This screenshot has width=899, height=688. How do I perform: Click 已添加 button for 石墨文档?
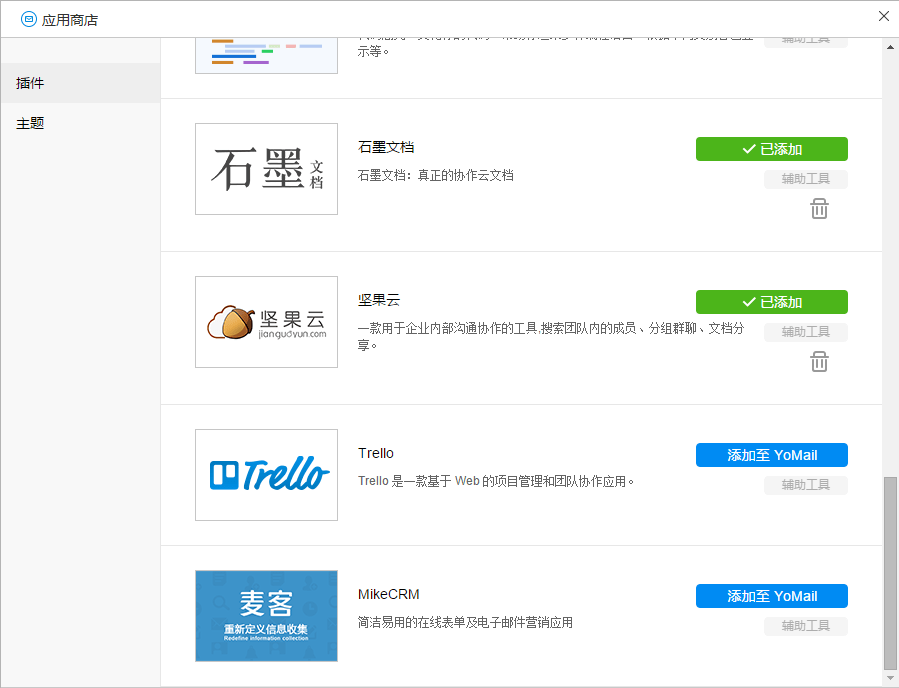pyautogui.click(x=772, y=149)
